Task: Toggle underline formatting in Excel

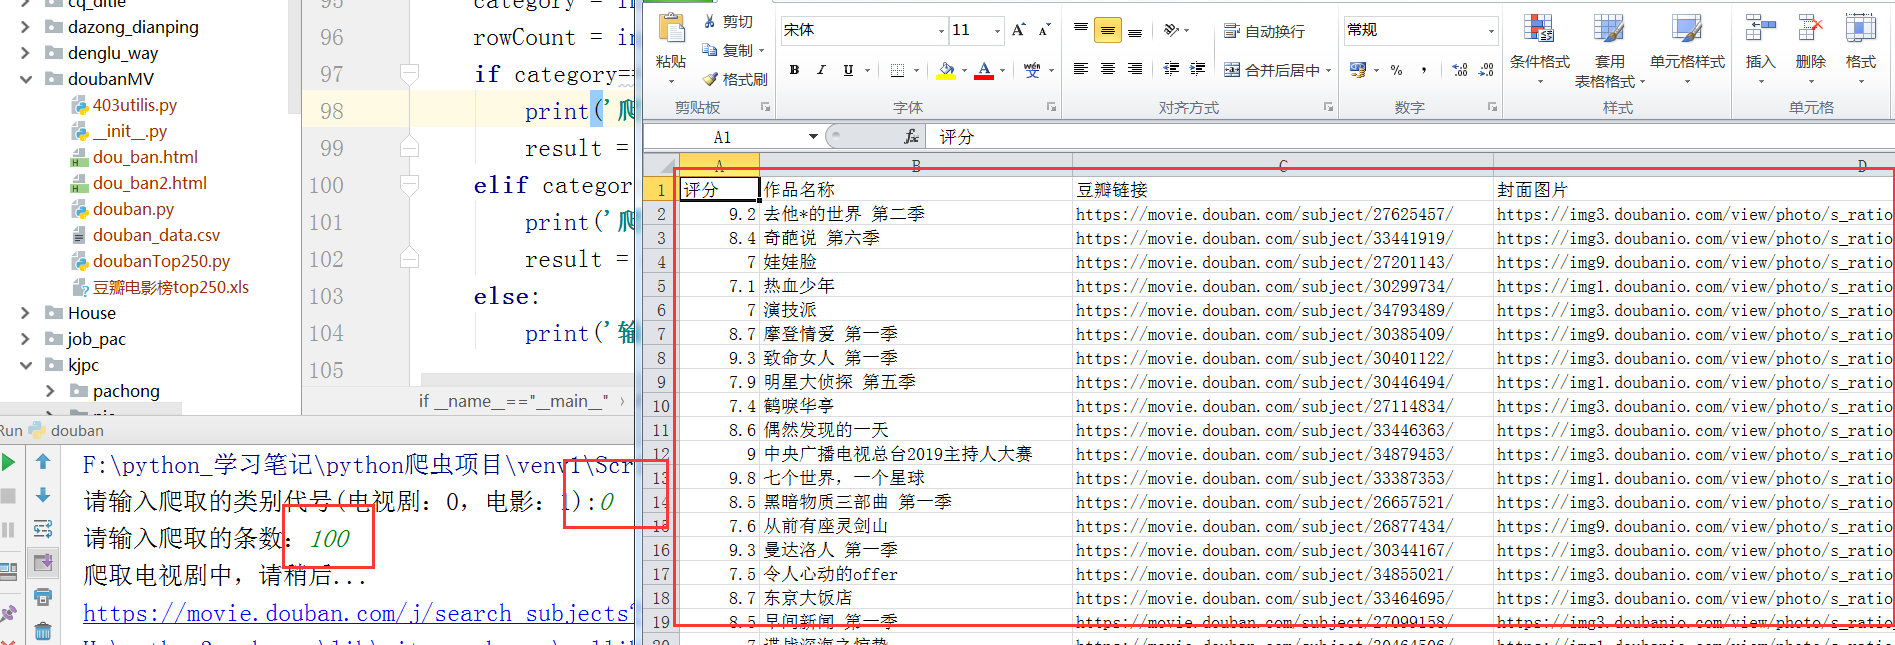Action: [848, 70]
